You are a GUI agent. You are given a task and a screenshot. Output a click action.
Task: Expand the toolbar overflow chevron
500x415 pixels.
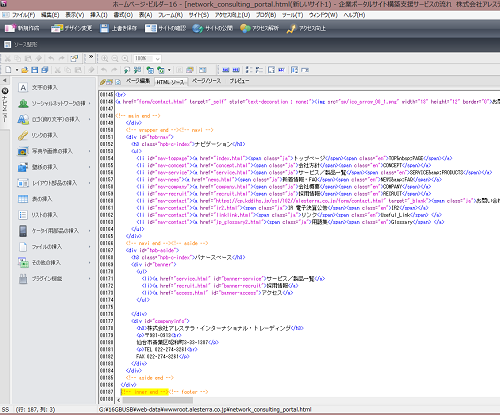(x=91, y=57)
